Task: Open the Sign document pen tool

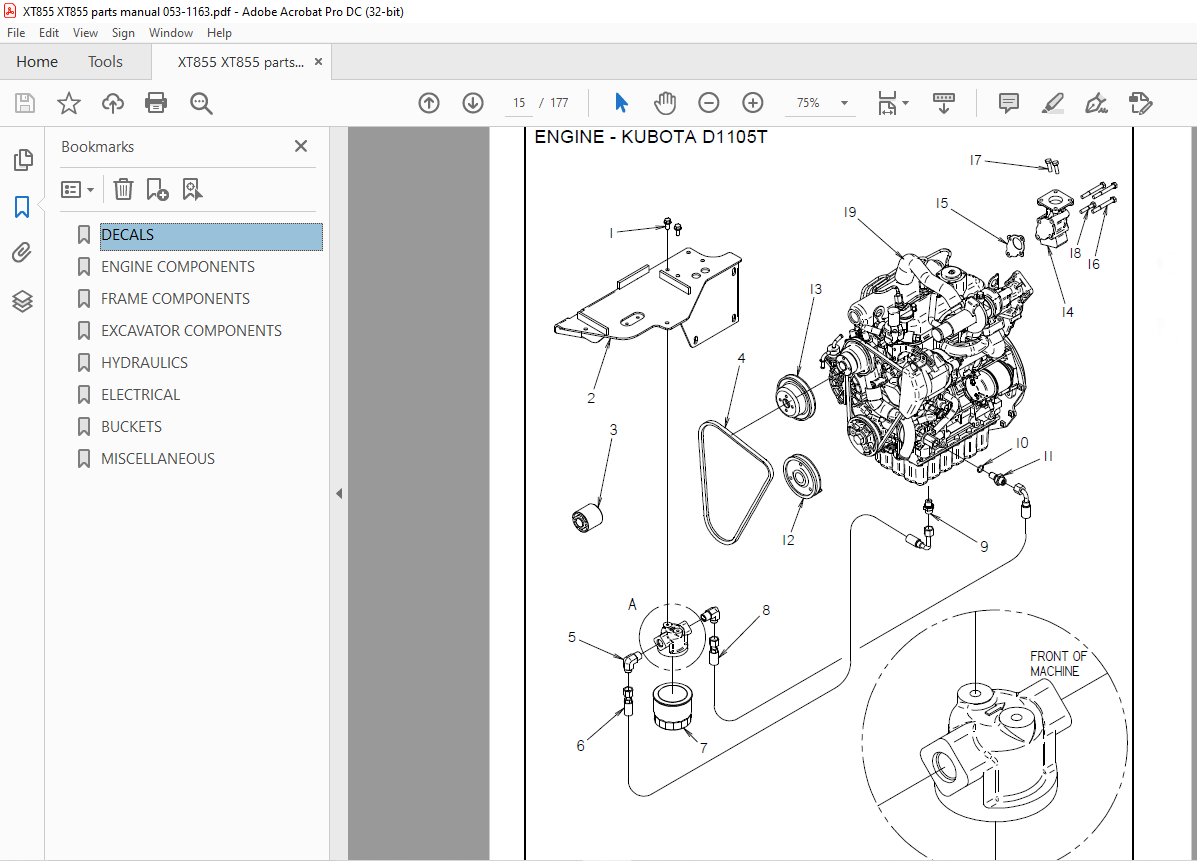Action: [x=1096, y=103]
